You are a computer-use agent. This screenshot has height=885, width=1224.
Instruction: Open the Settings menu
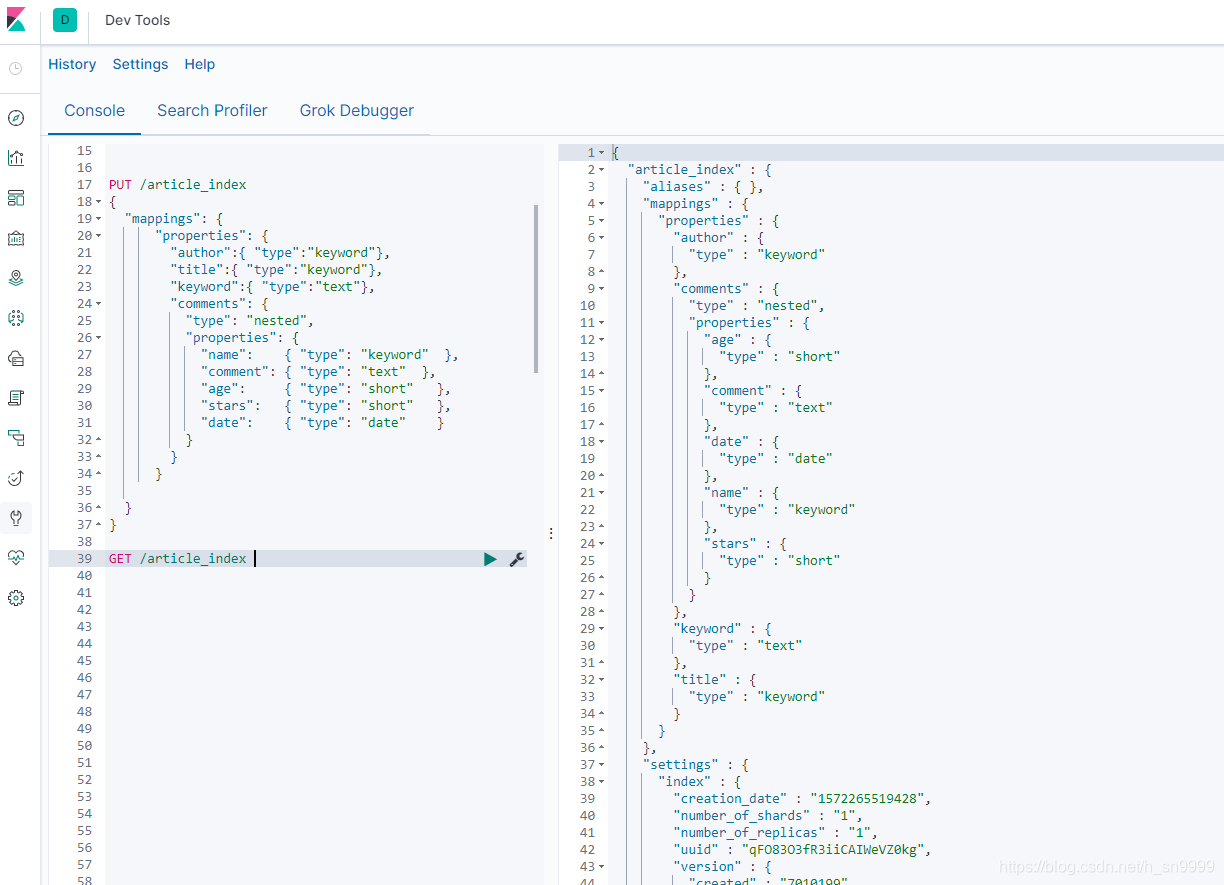coord(140,64)
